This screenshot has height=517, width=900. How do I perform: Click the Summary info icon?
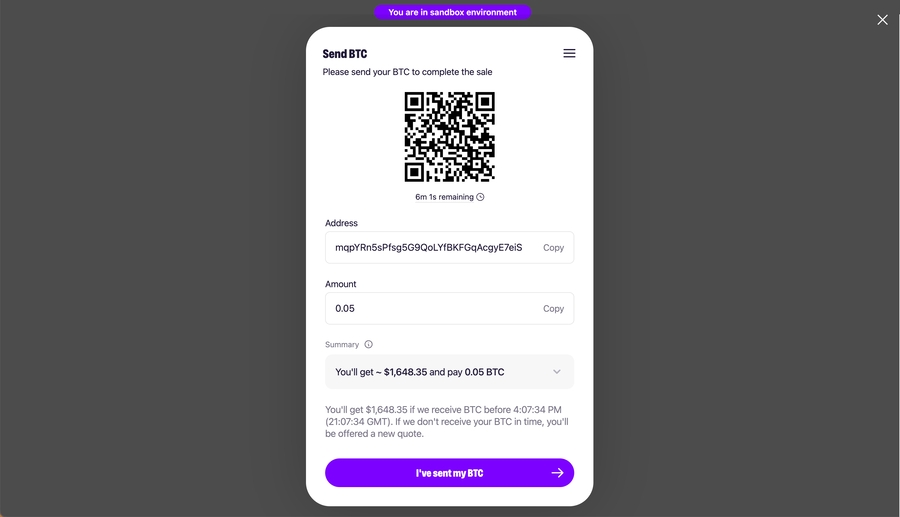[x=368, y=344]
